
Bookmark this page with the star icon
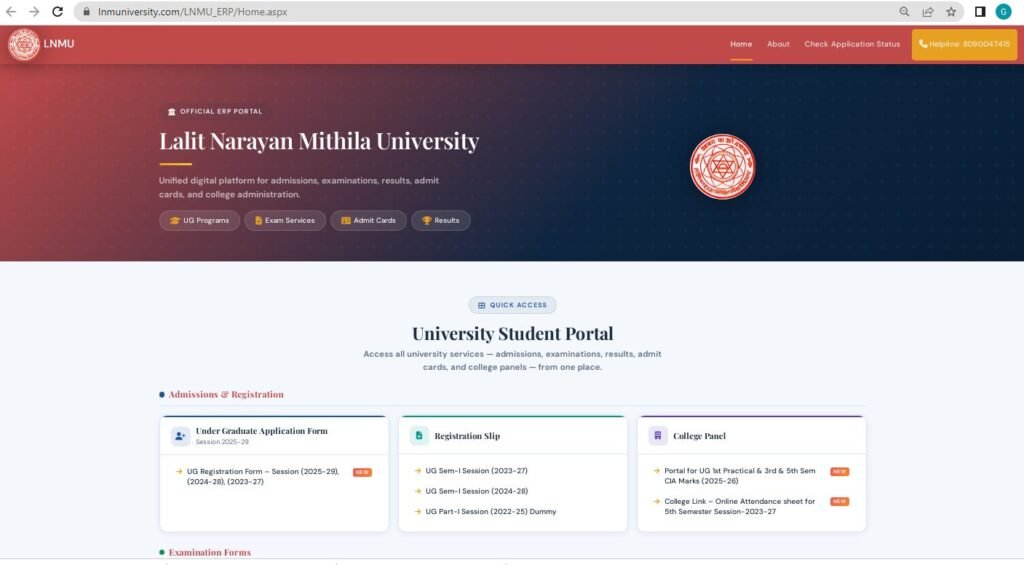point(951,12)
